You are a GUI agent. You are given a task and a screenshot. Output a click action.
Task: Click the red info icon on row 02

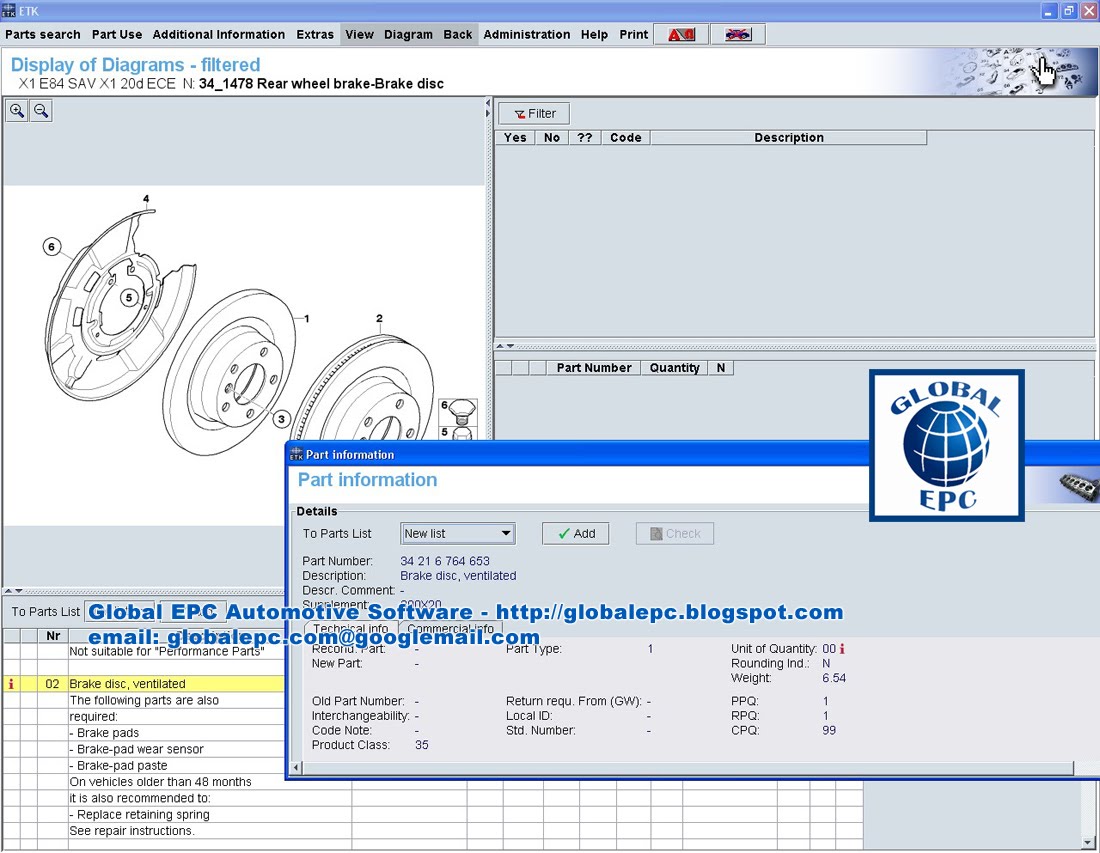(x=11, y=684)
